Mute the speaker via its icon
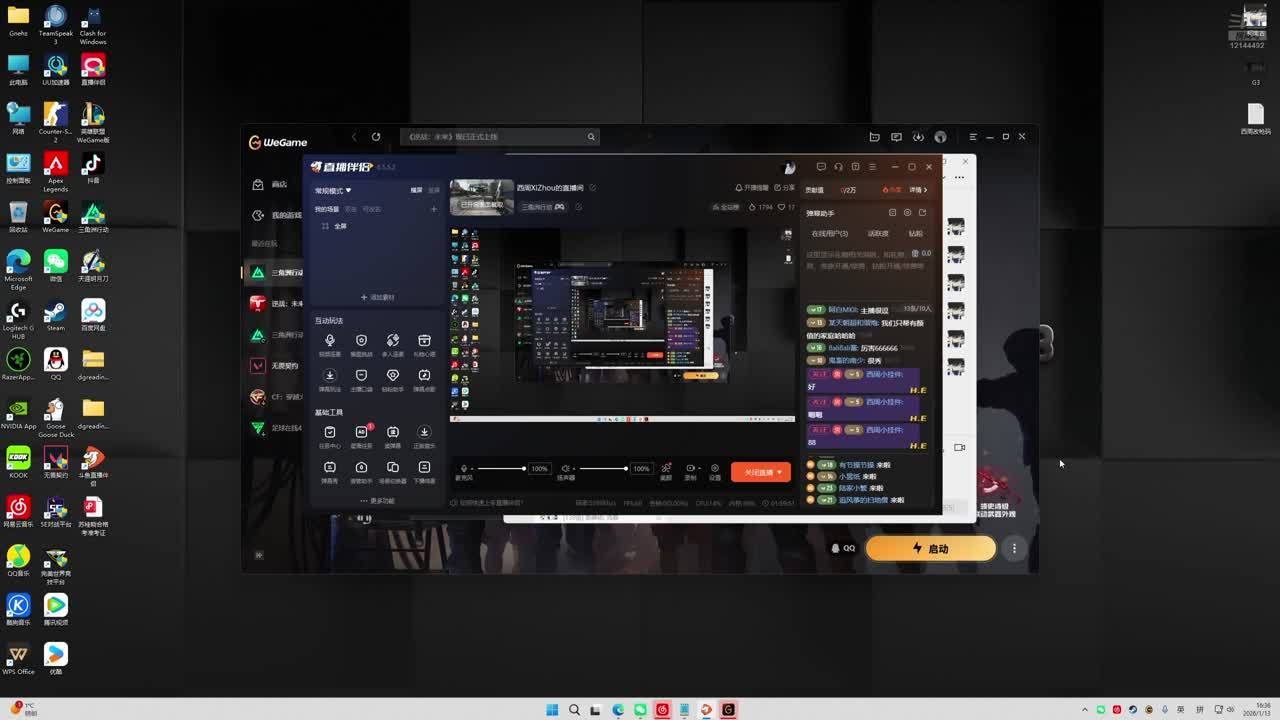 click(x=565, y=468)
